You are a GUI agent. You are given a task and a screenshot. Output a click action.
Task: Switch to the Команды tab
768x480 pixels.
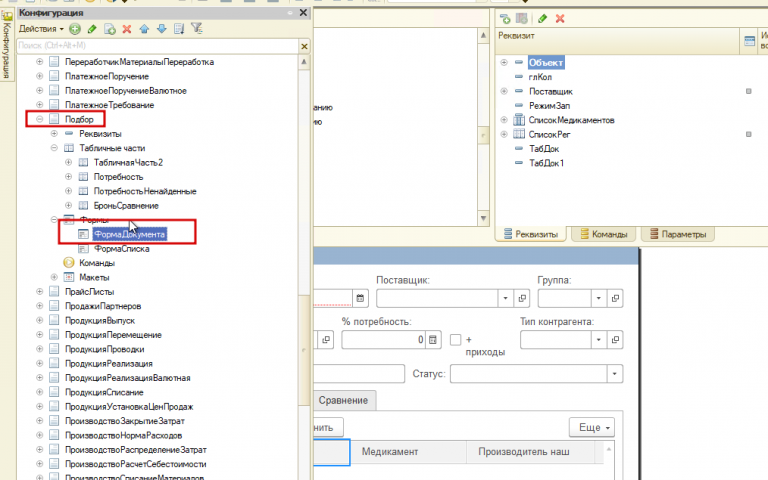click(x=603, y=234)
